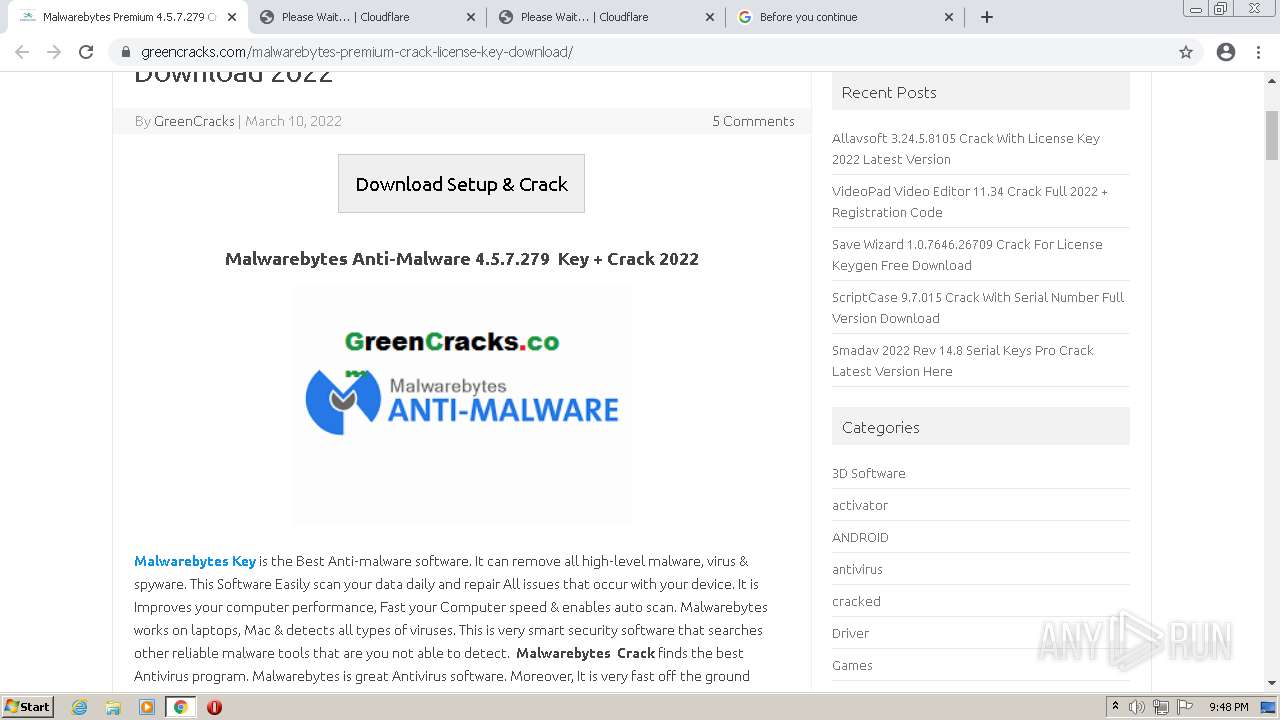This screenshot has width=1280, height=720.
Task: View site info via the padlock icon
Action: [x=126, y=52]
